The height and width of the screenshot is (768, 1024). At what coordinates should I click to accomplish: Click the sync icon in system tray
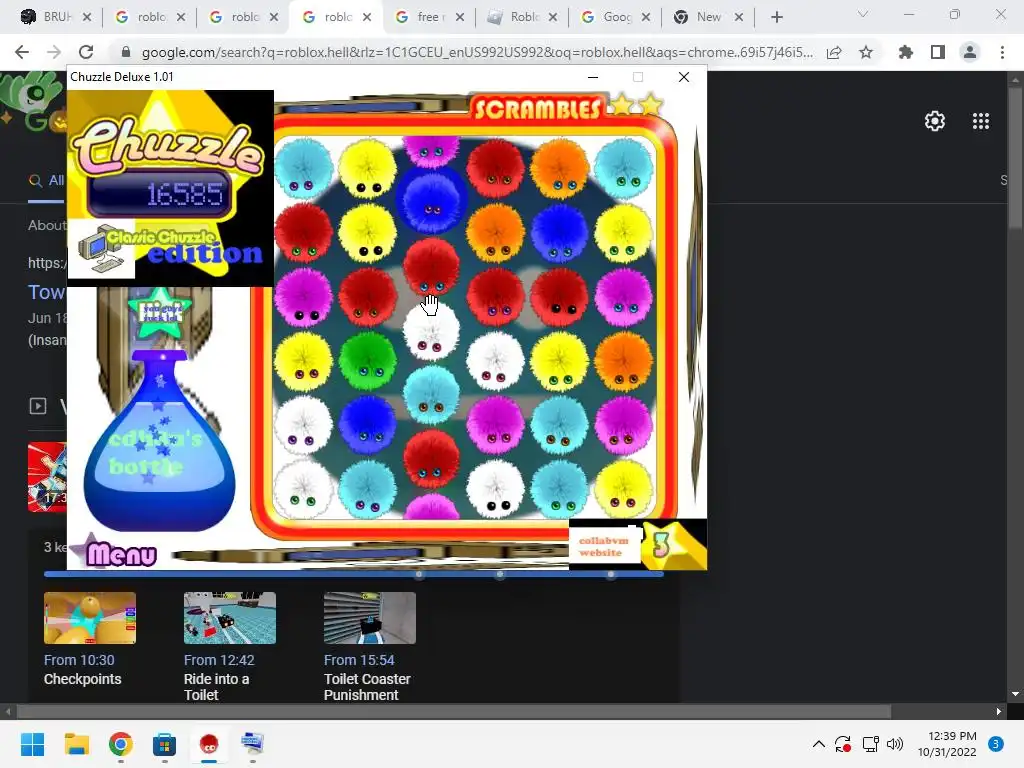tap(843, 744)
